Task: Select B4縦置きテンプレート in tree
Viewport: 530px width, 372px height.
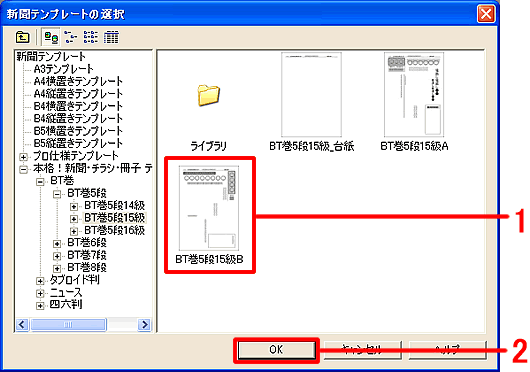Action: click(x=78, y=118)
